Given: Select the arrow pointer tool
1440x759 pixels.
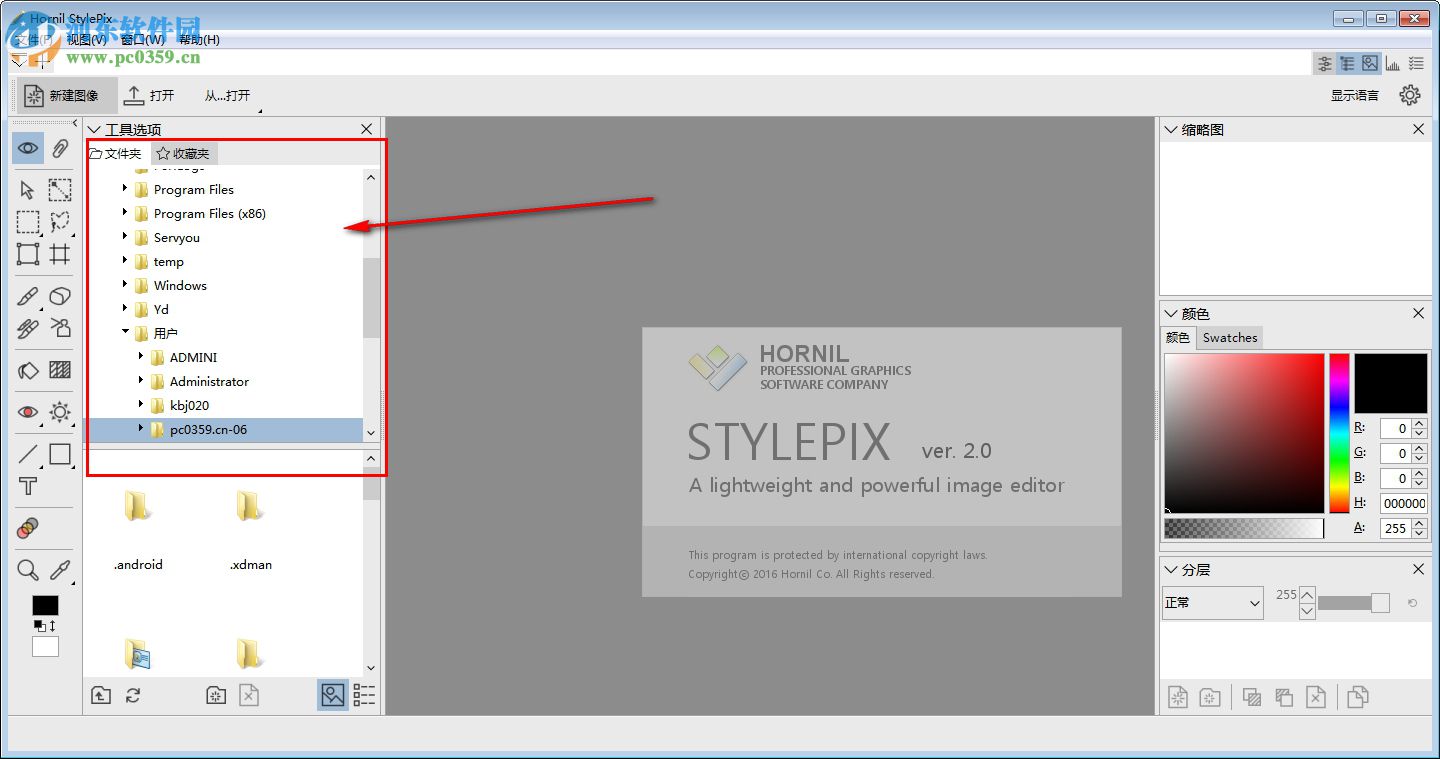Looking at the screenshot, I should [x=28, y=190].
